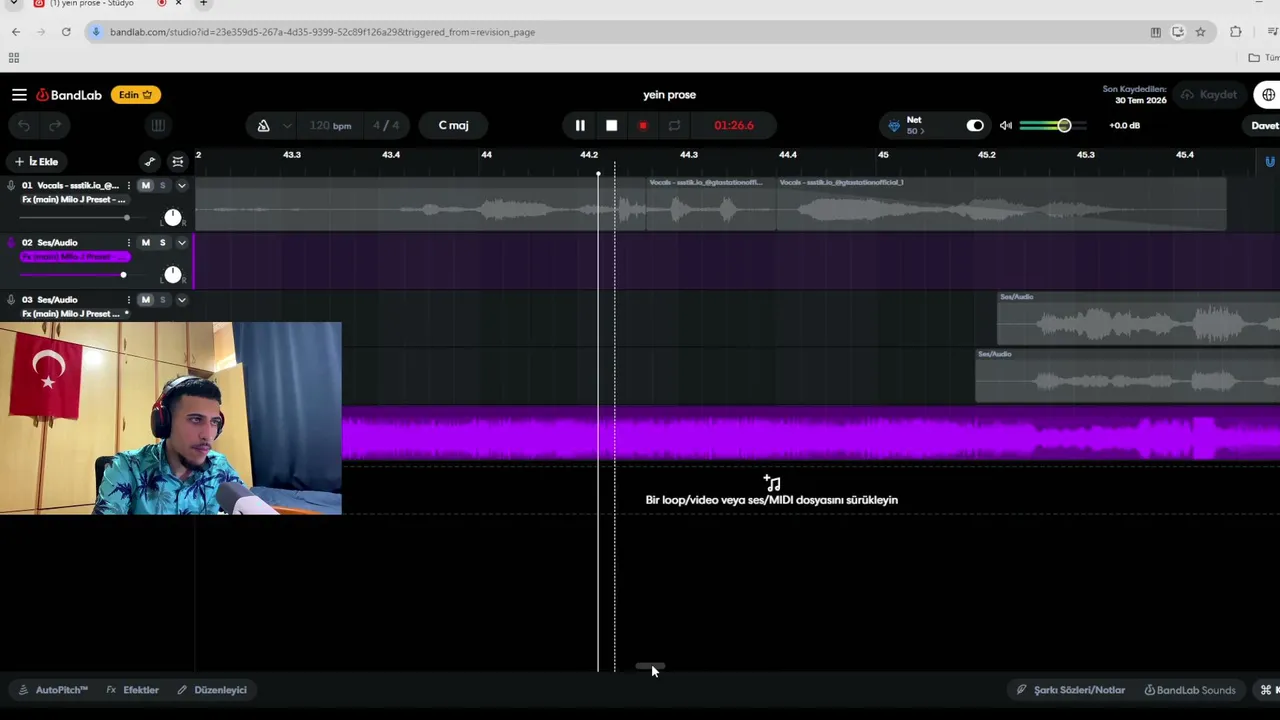This screenshot has width=1280, height=720.
Task: Click the İz Ekle add track button
Action: coord(36,162)
